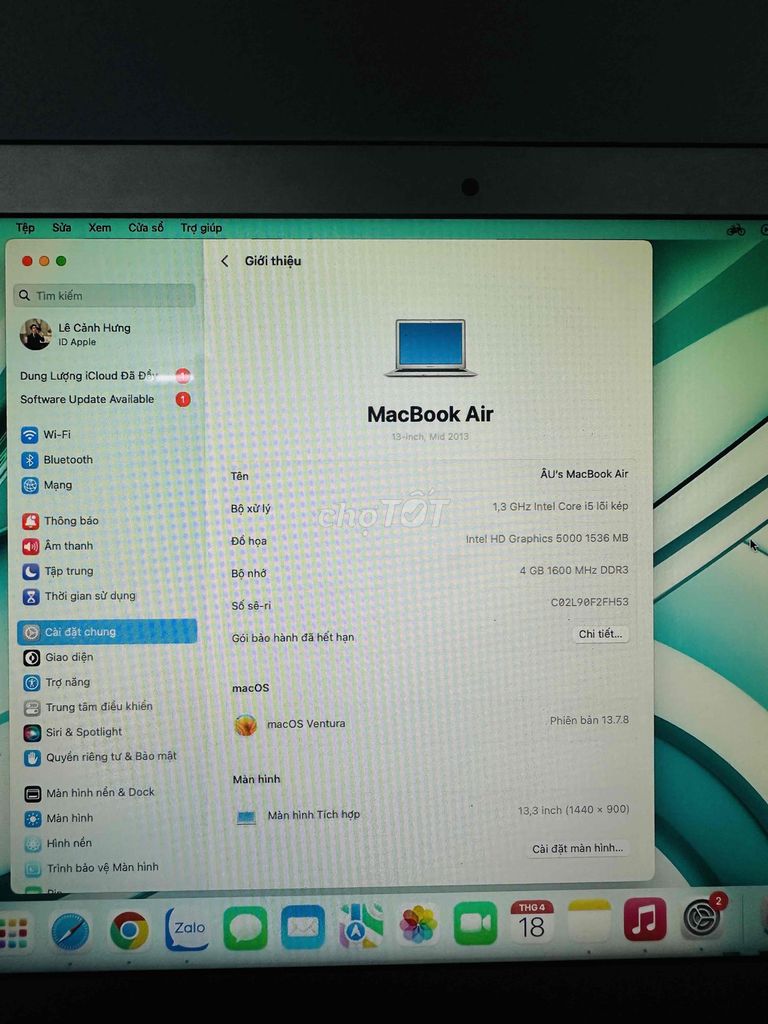Open Music app in the Dock
This screenshot has height=1024, width=768.
tap(645, 919)
